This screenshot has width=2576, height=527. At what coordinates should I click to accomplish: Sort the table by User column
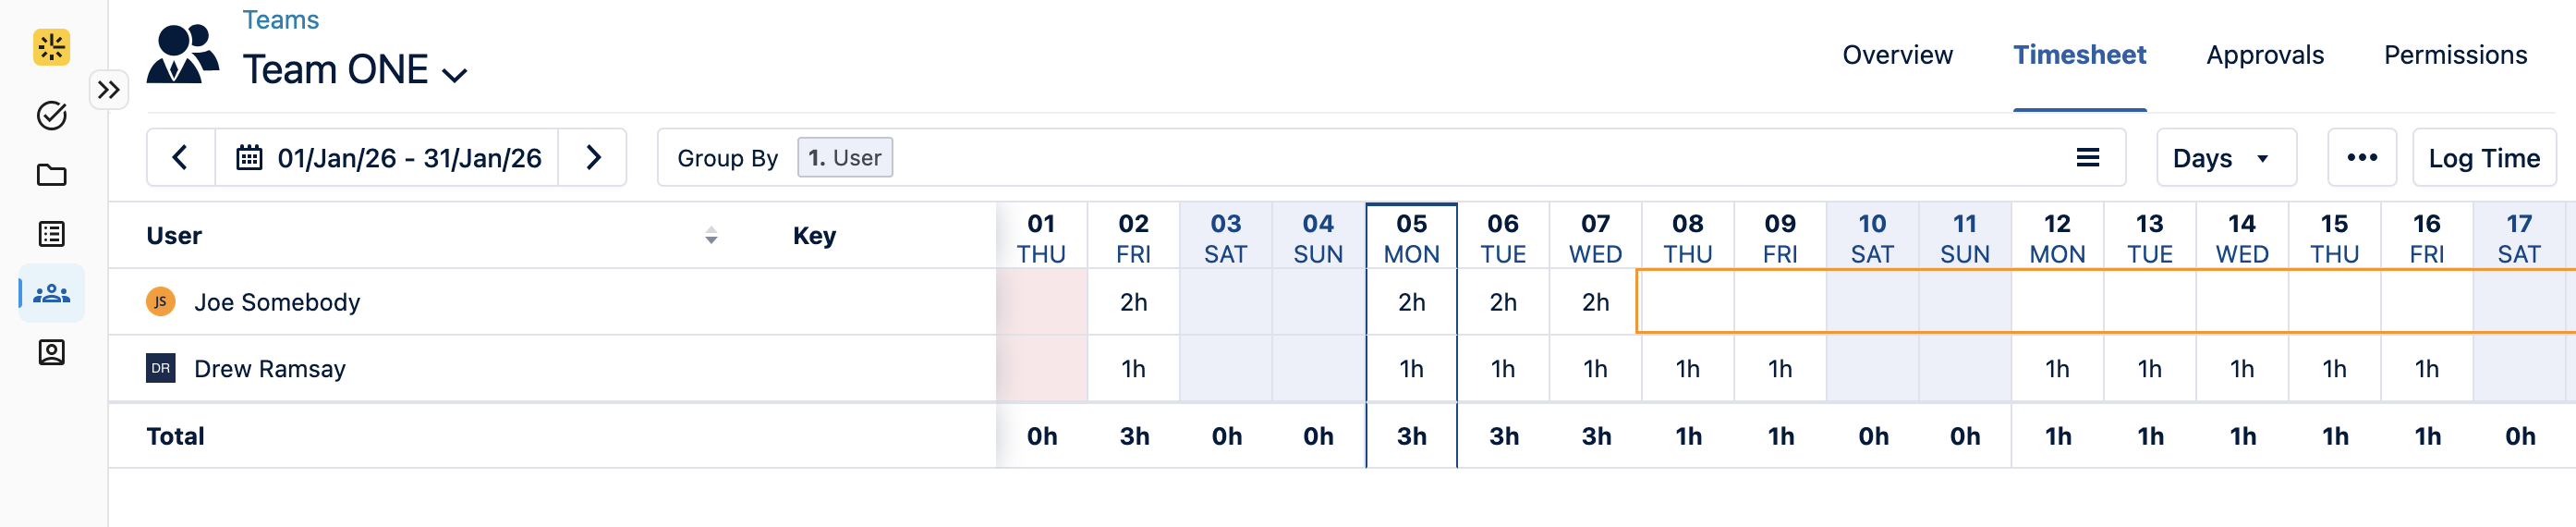coord(710,235)
